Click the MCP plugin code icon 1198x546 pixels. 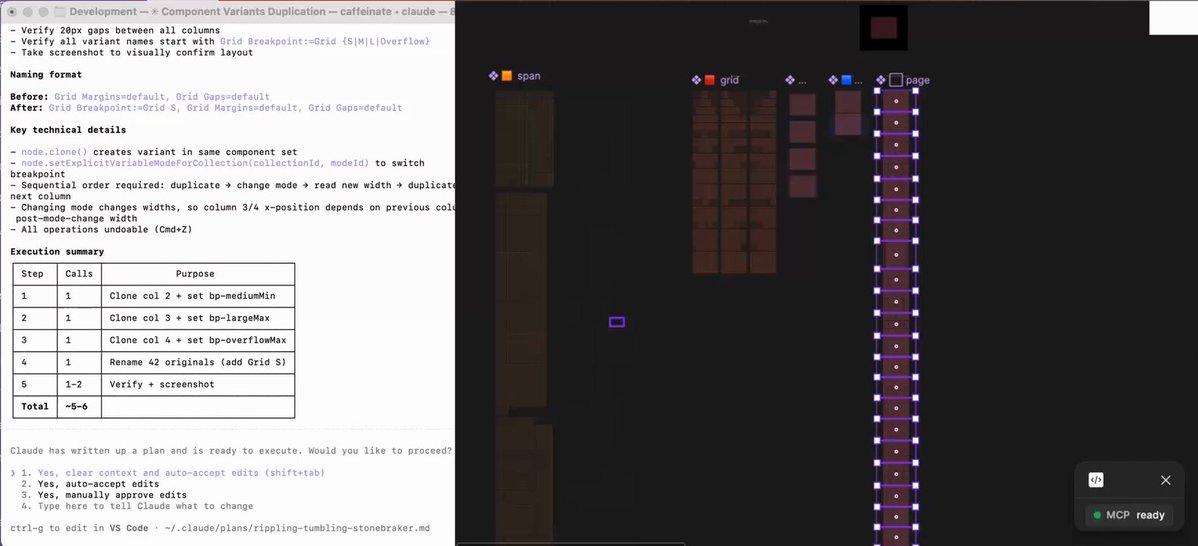point(1096,480)
